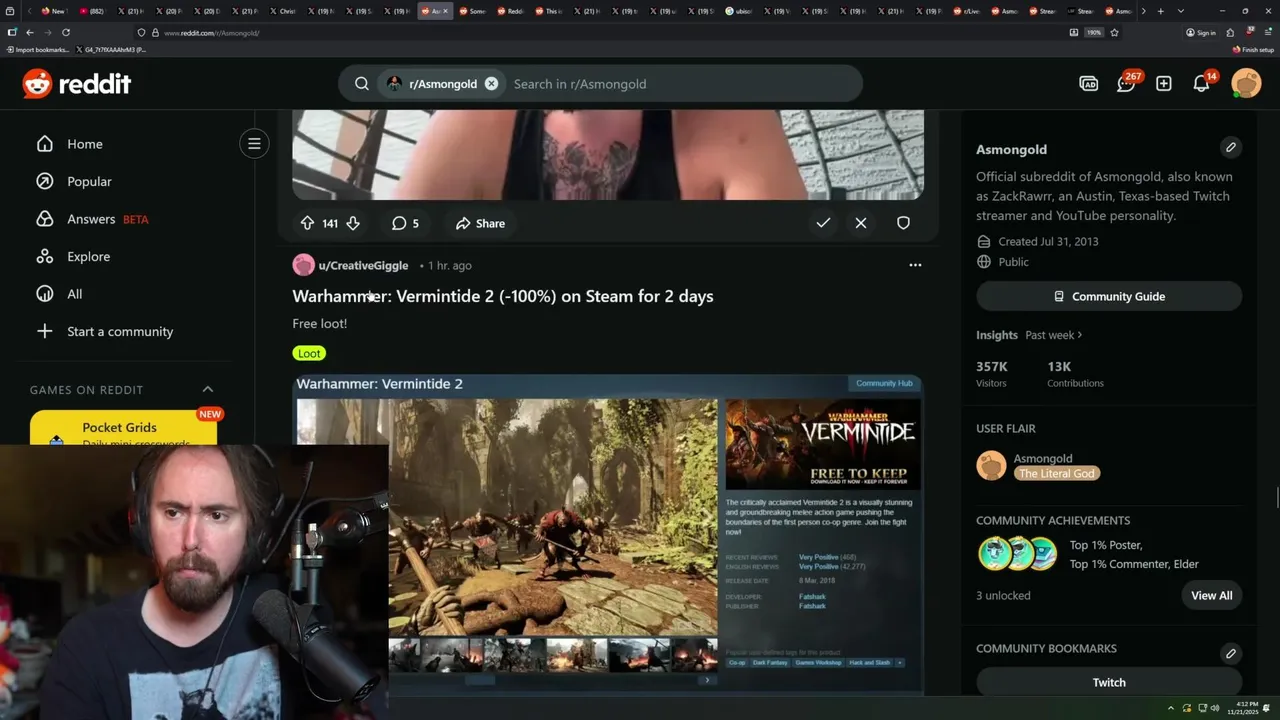Screen dimensions: 1280x720
Task: Click the 13K Contributions stat
Action: tap(1075, 374)
